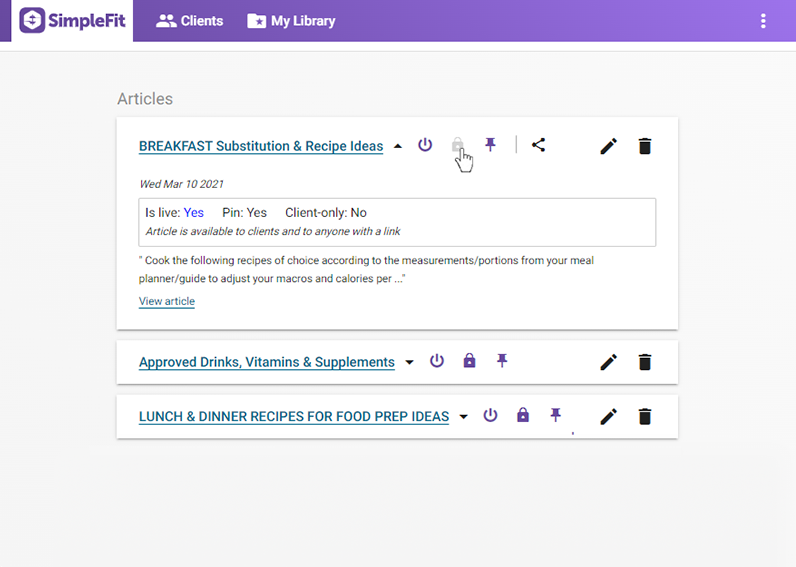Collapse the BREAKFAST Substitution article details

coord(398,146)
